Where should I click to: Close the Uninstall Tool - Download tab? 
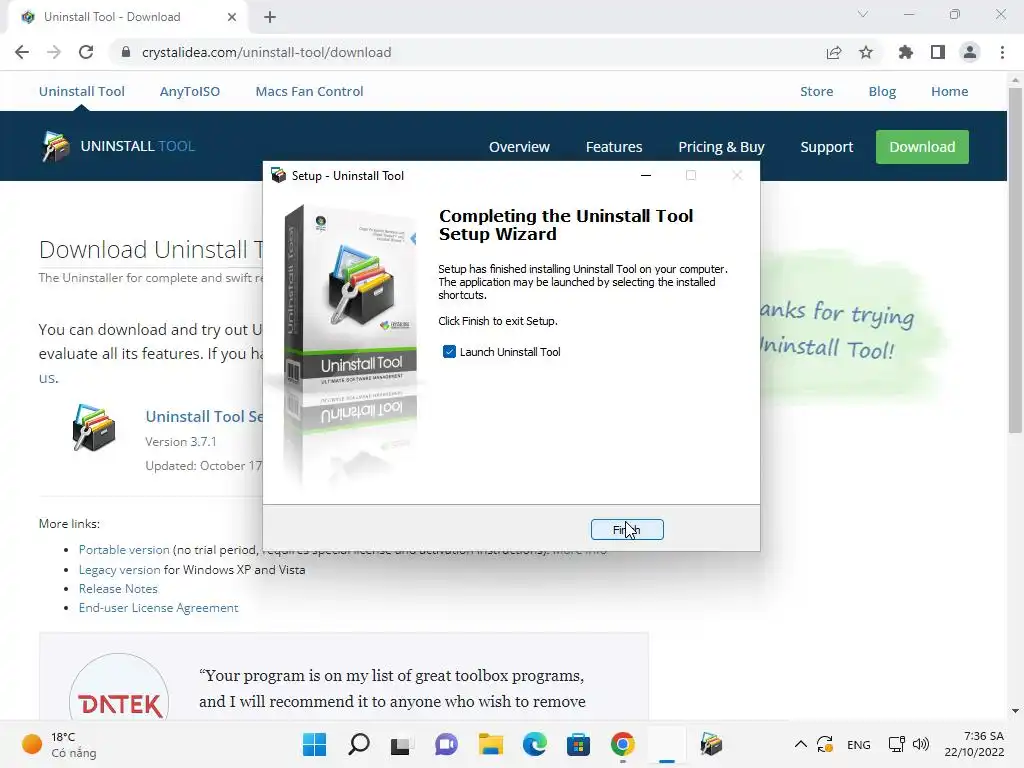[x=232, y=17]
